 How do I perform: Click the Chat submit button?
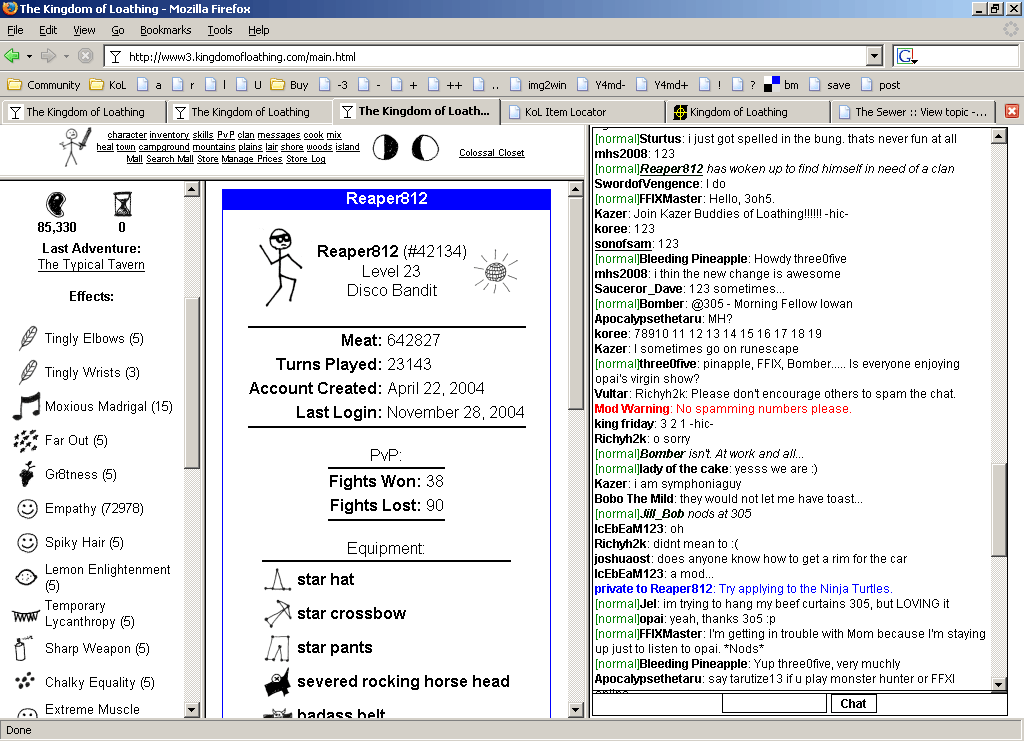point(853,703)
